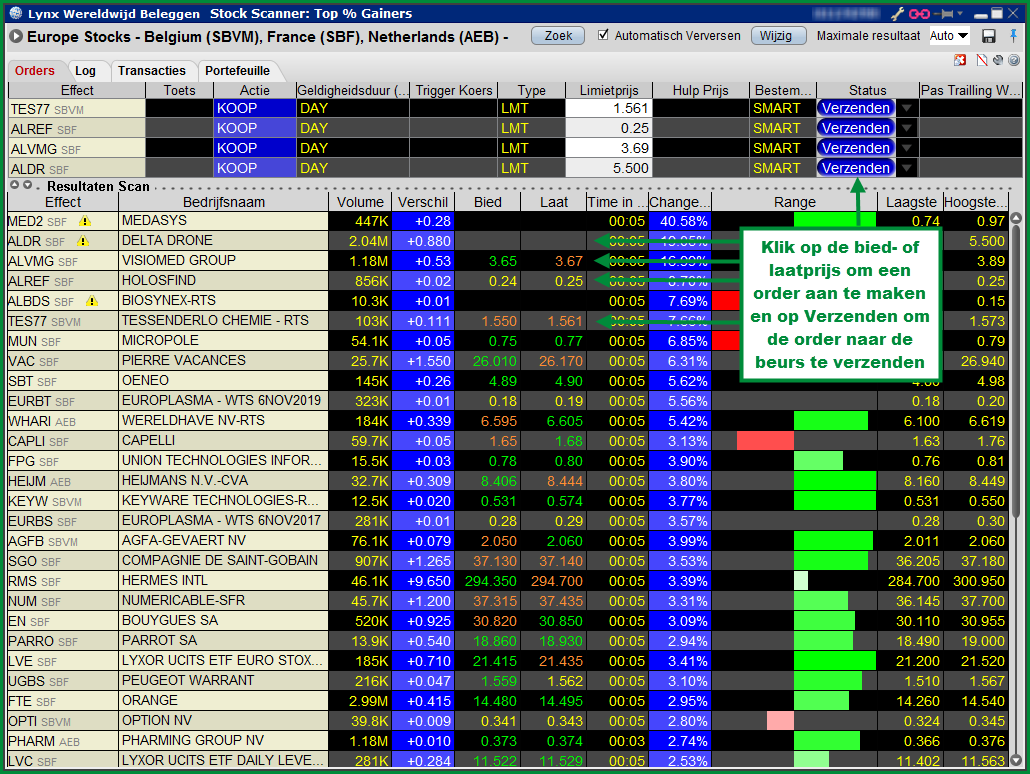
Task: Click the page with red slash icon
Action: click(982, 60)
